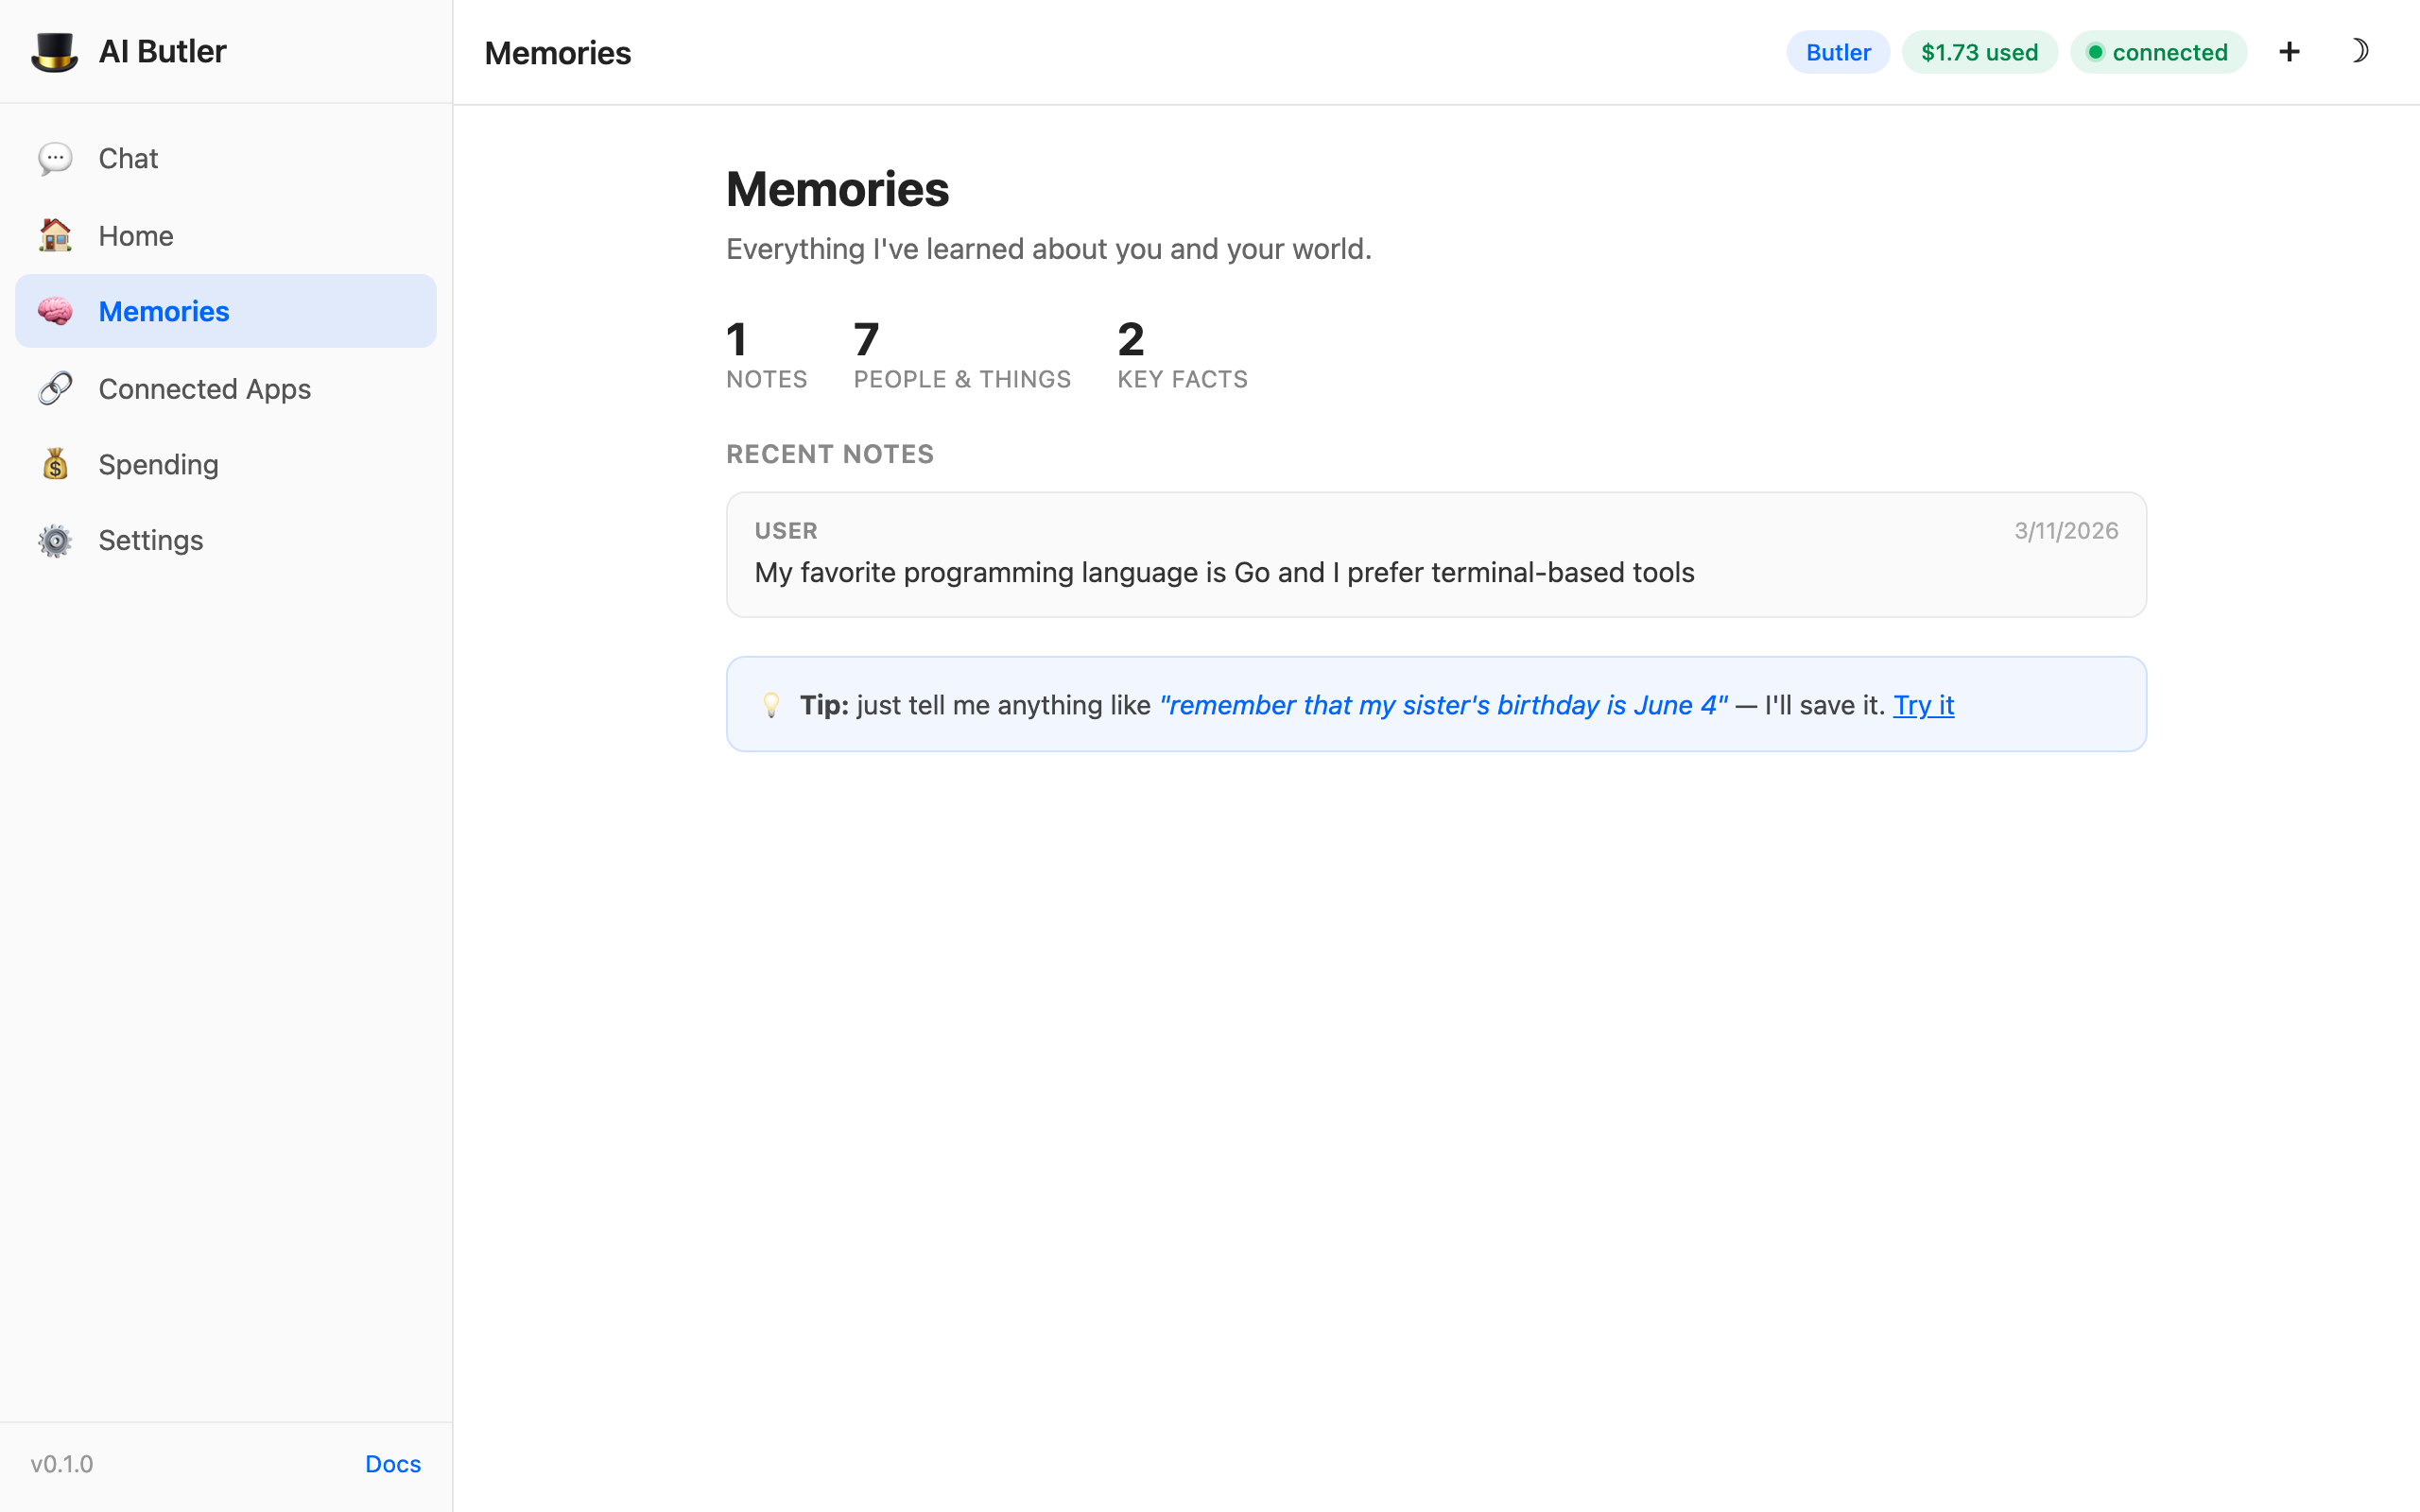This screenshot has width=2420, height=1512.
Task: Open Settings with the gear icon
Action: (x=56, y=540)
